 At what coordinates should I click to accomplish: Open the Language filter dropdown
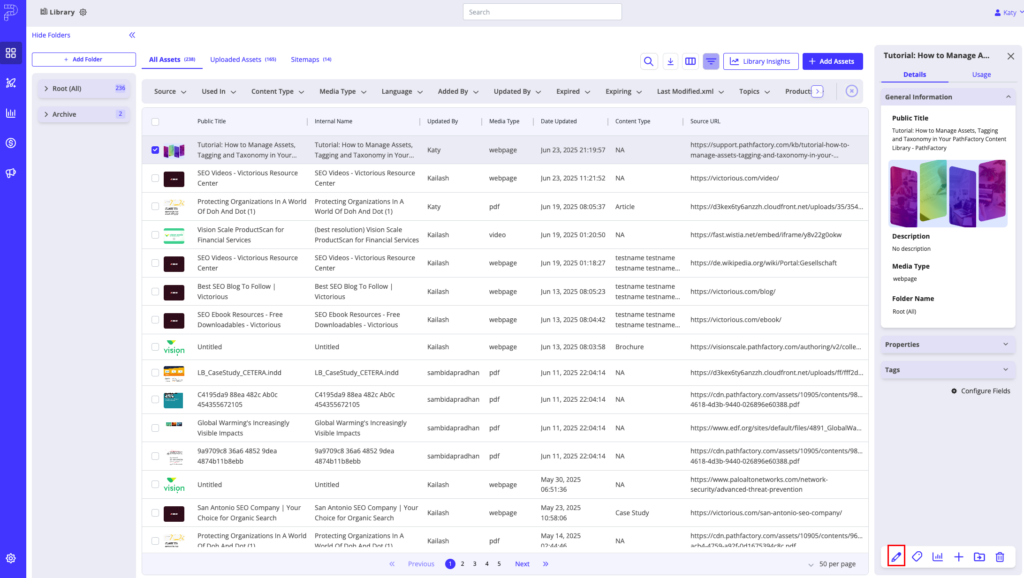tap(402, 91)
